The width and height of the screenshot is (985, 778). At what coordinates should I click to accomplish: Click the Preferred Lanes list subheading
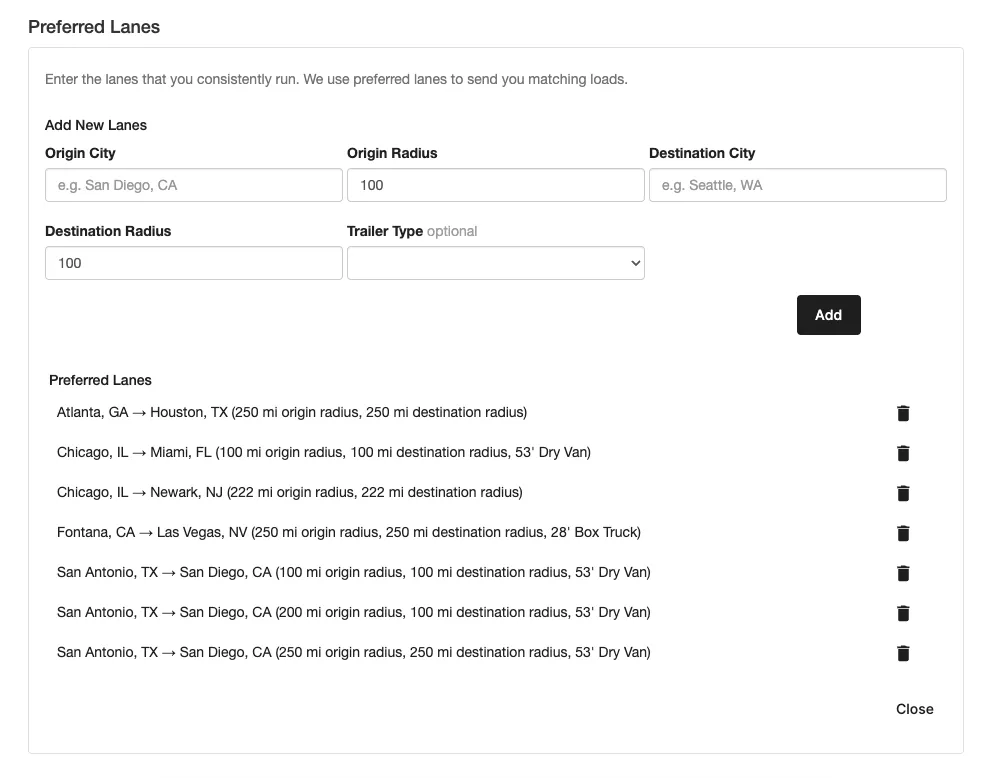point(101,380)
